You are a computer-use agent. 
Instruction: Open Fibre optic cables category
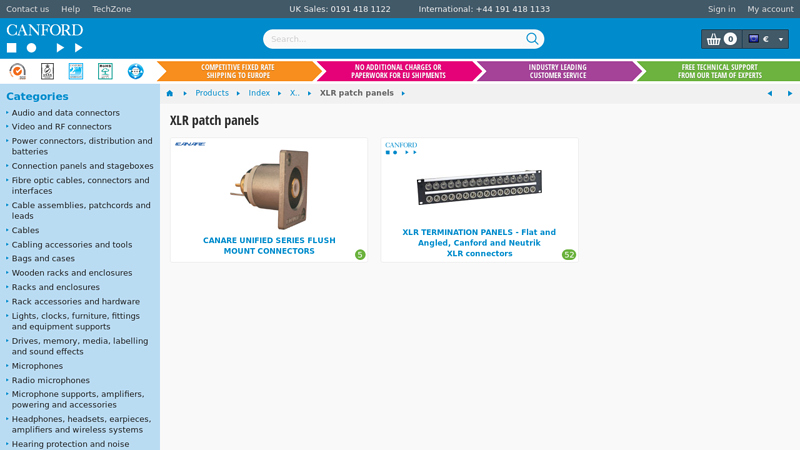pos(80,185)
